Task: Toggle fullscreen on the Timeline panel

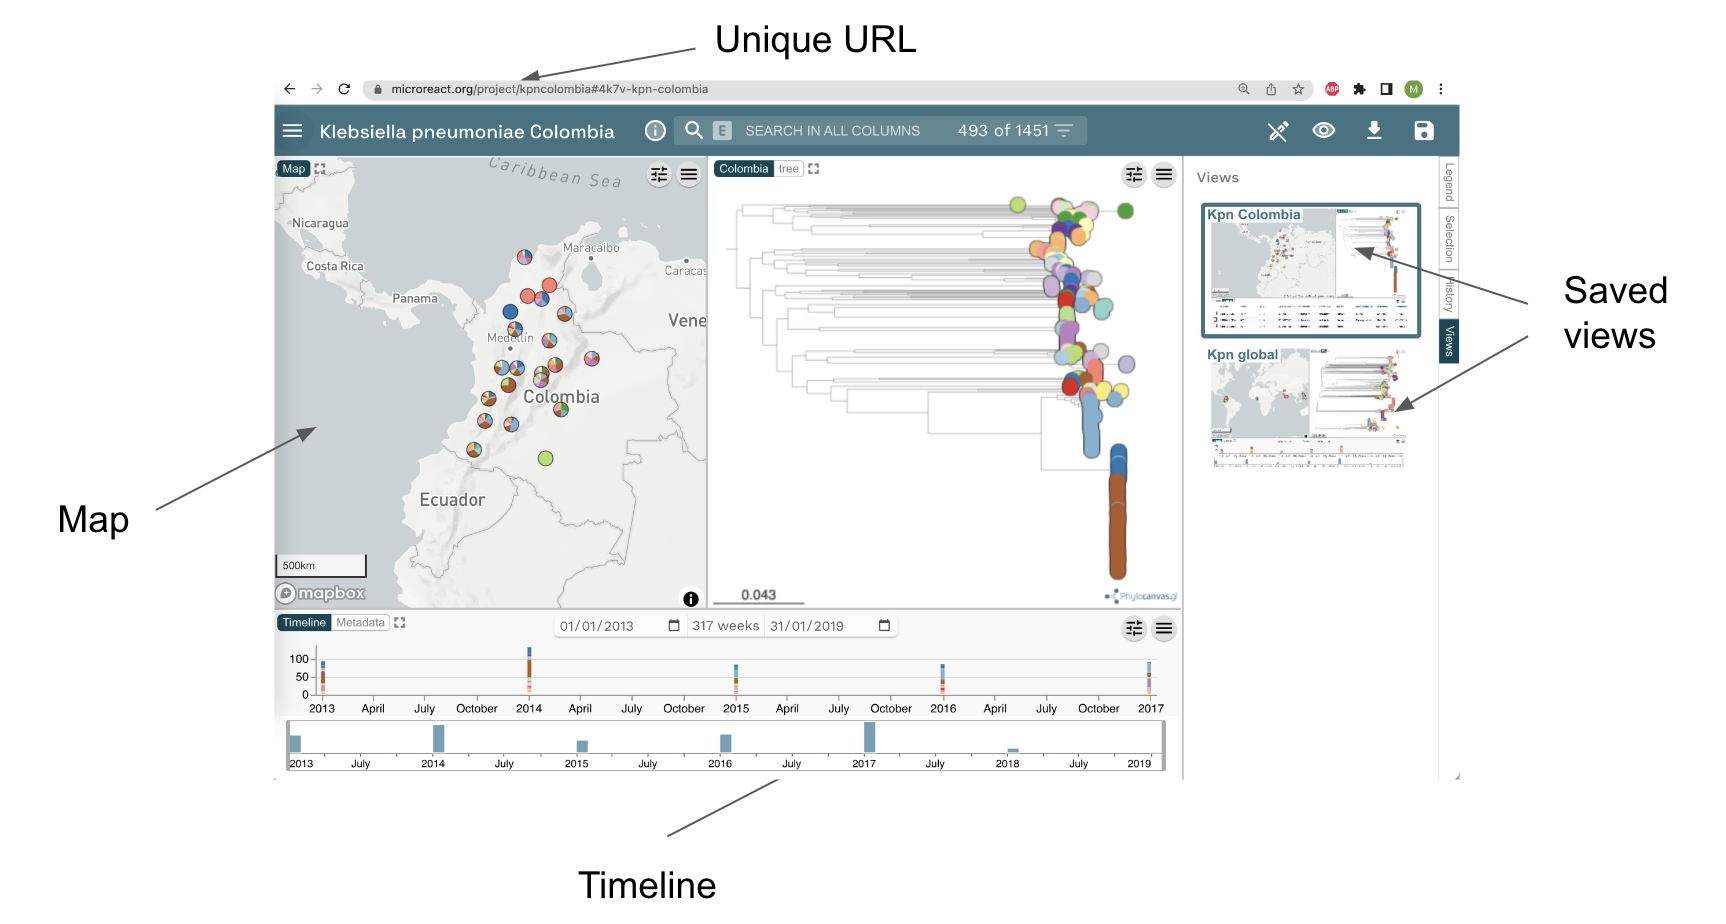Action: click(x=399, y=622)
